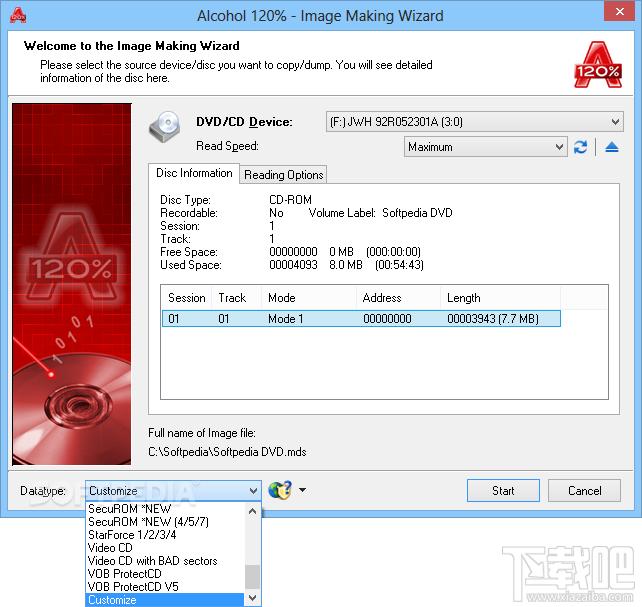This screenshot has height=607, width=642.
Task: Click the disc drive icon beside DVD/CD Device
Action: 165,127
